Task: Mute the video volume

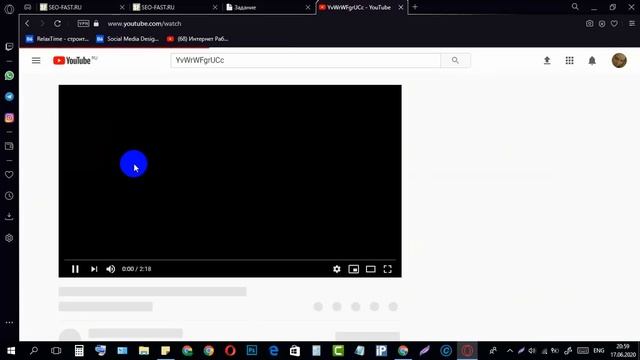Action: 111,269
